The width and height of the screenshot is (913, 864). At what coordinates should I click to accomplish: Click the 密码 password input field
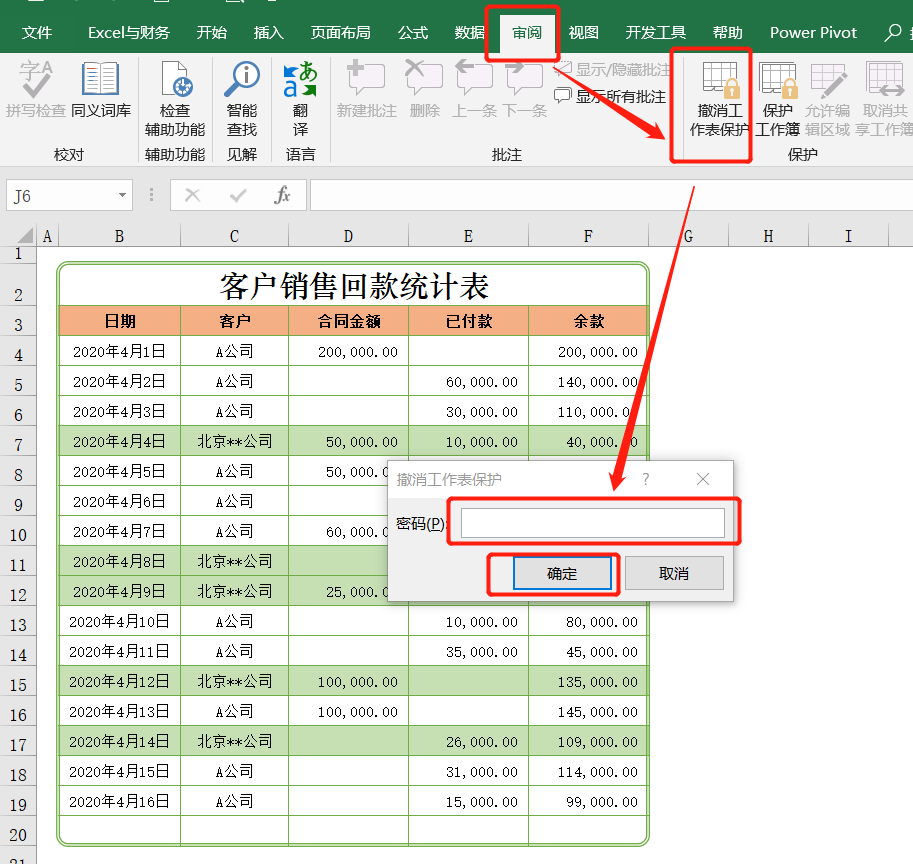(593, 523)
